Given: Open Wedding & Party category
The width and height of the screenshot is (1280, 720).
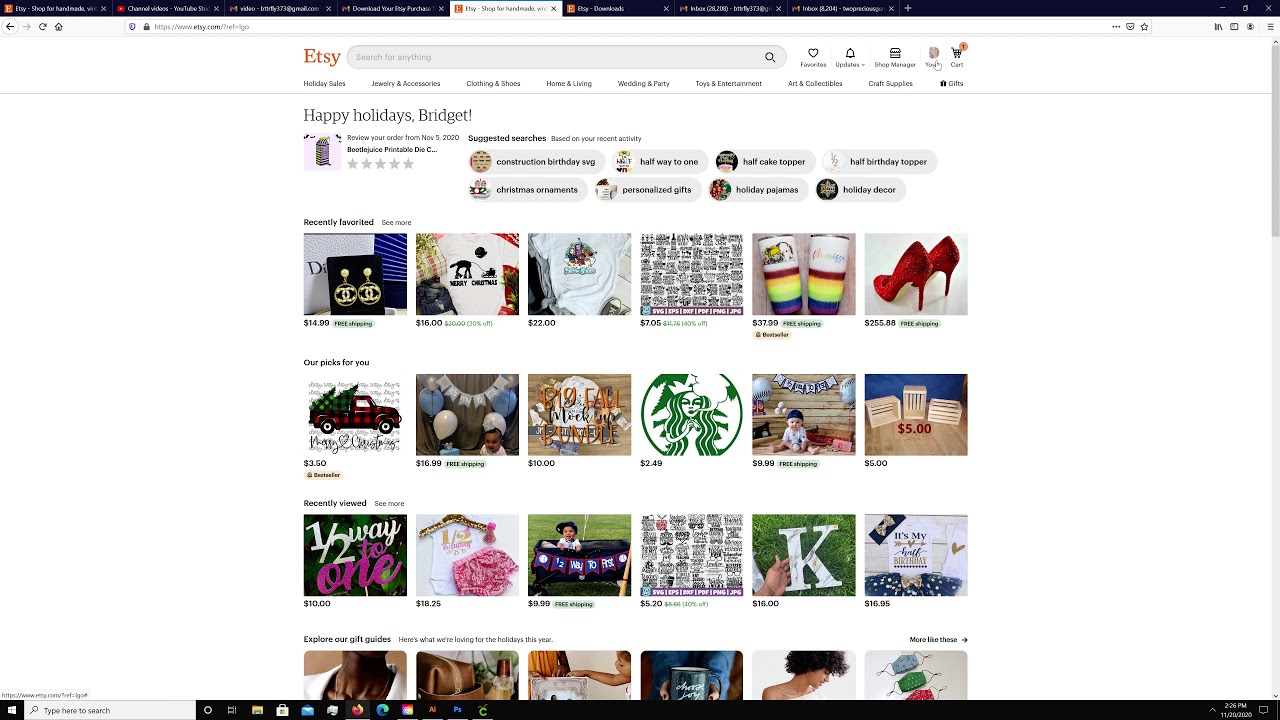Looking at the screenshot, I should (644, 84).
